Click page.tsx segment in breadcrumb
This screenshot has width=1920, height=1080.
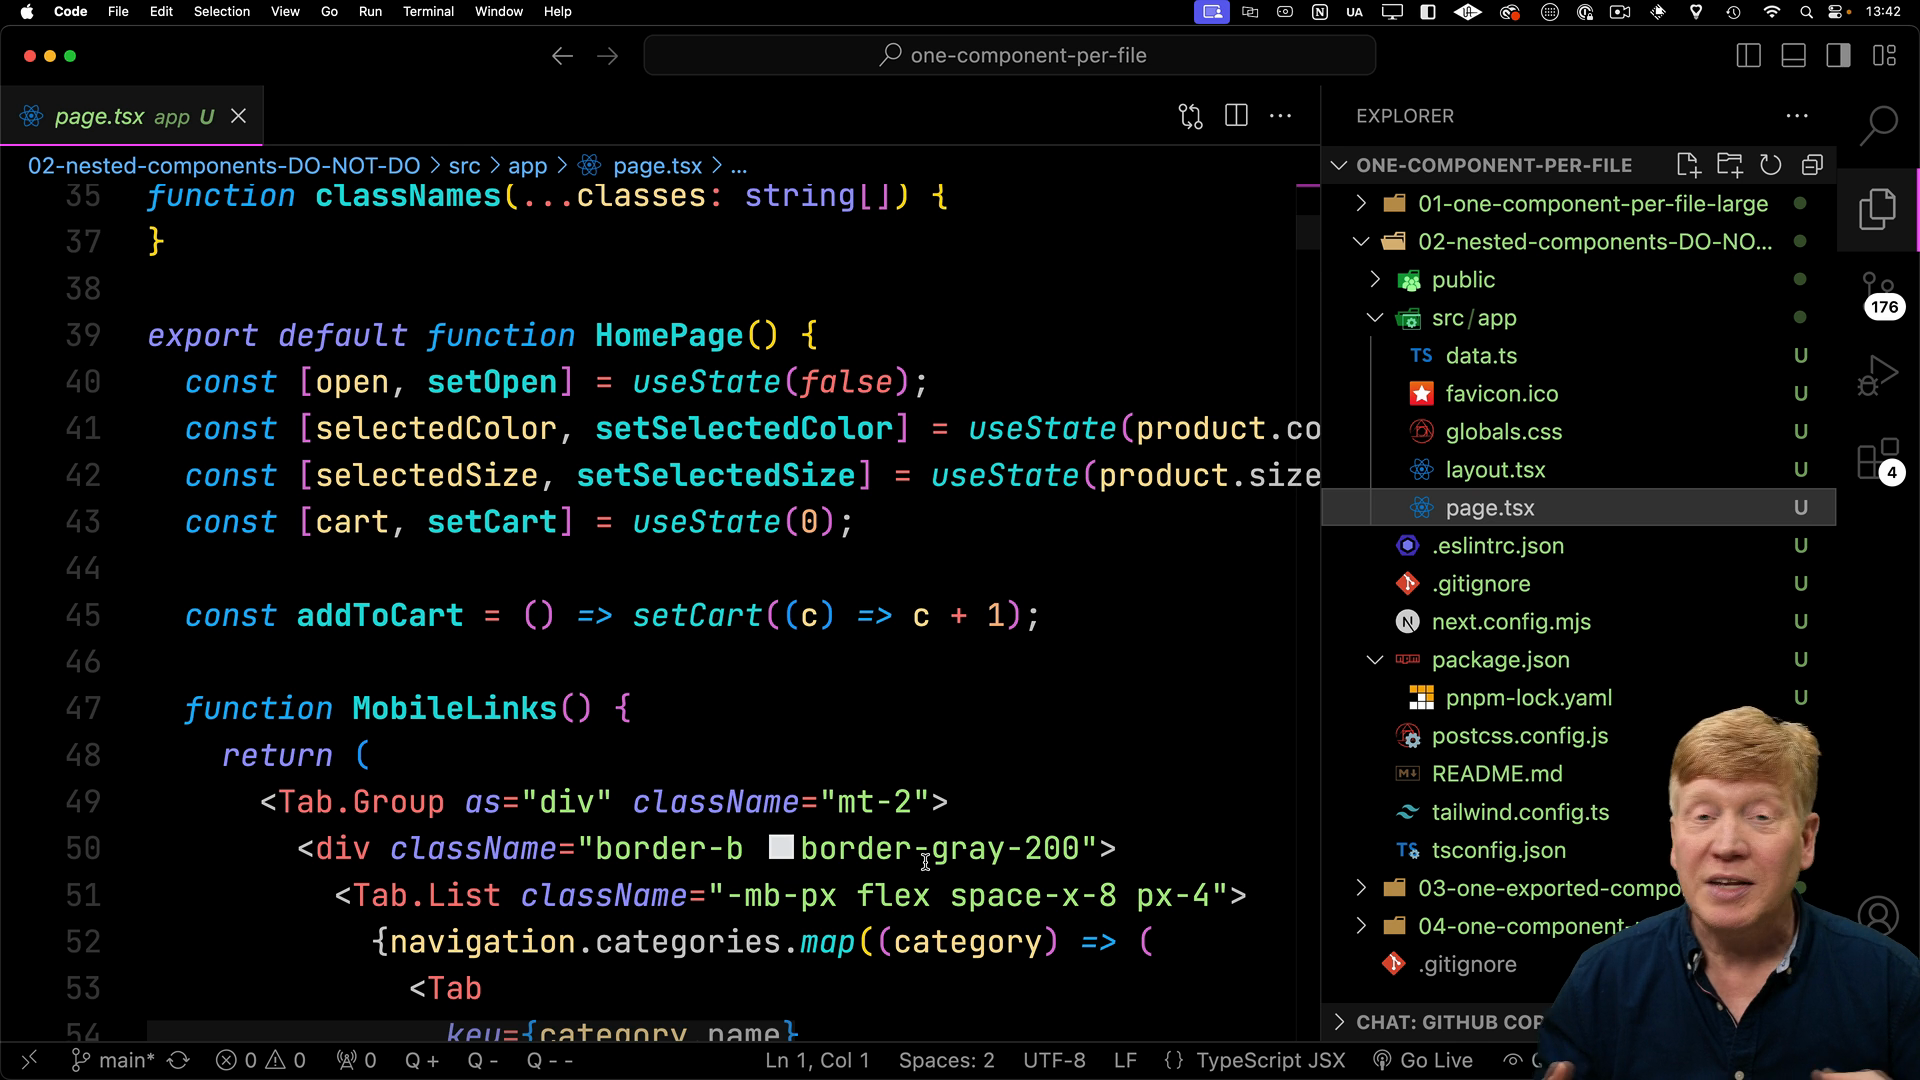click(x=657, y=166)
